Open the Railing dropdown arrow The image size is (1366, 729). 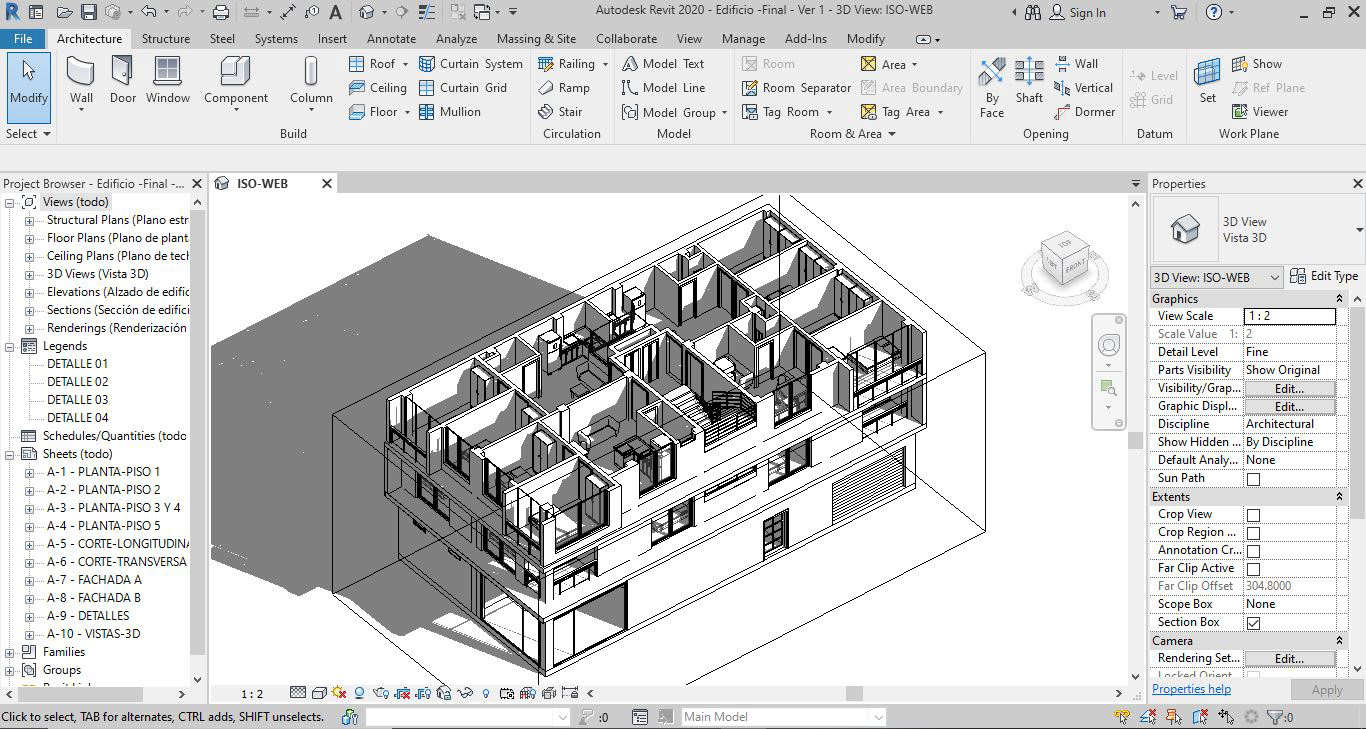pos(605,64)
